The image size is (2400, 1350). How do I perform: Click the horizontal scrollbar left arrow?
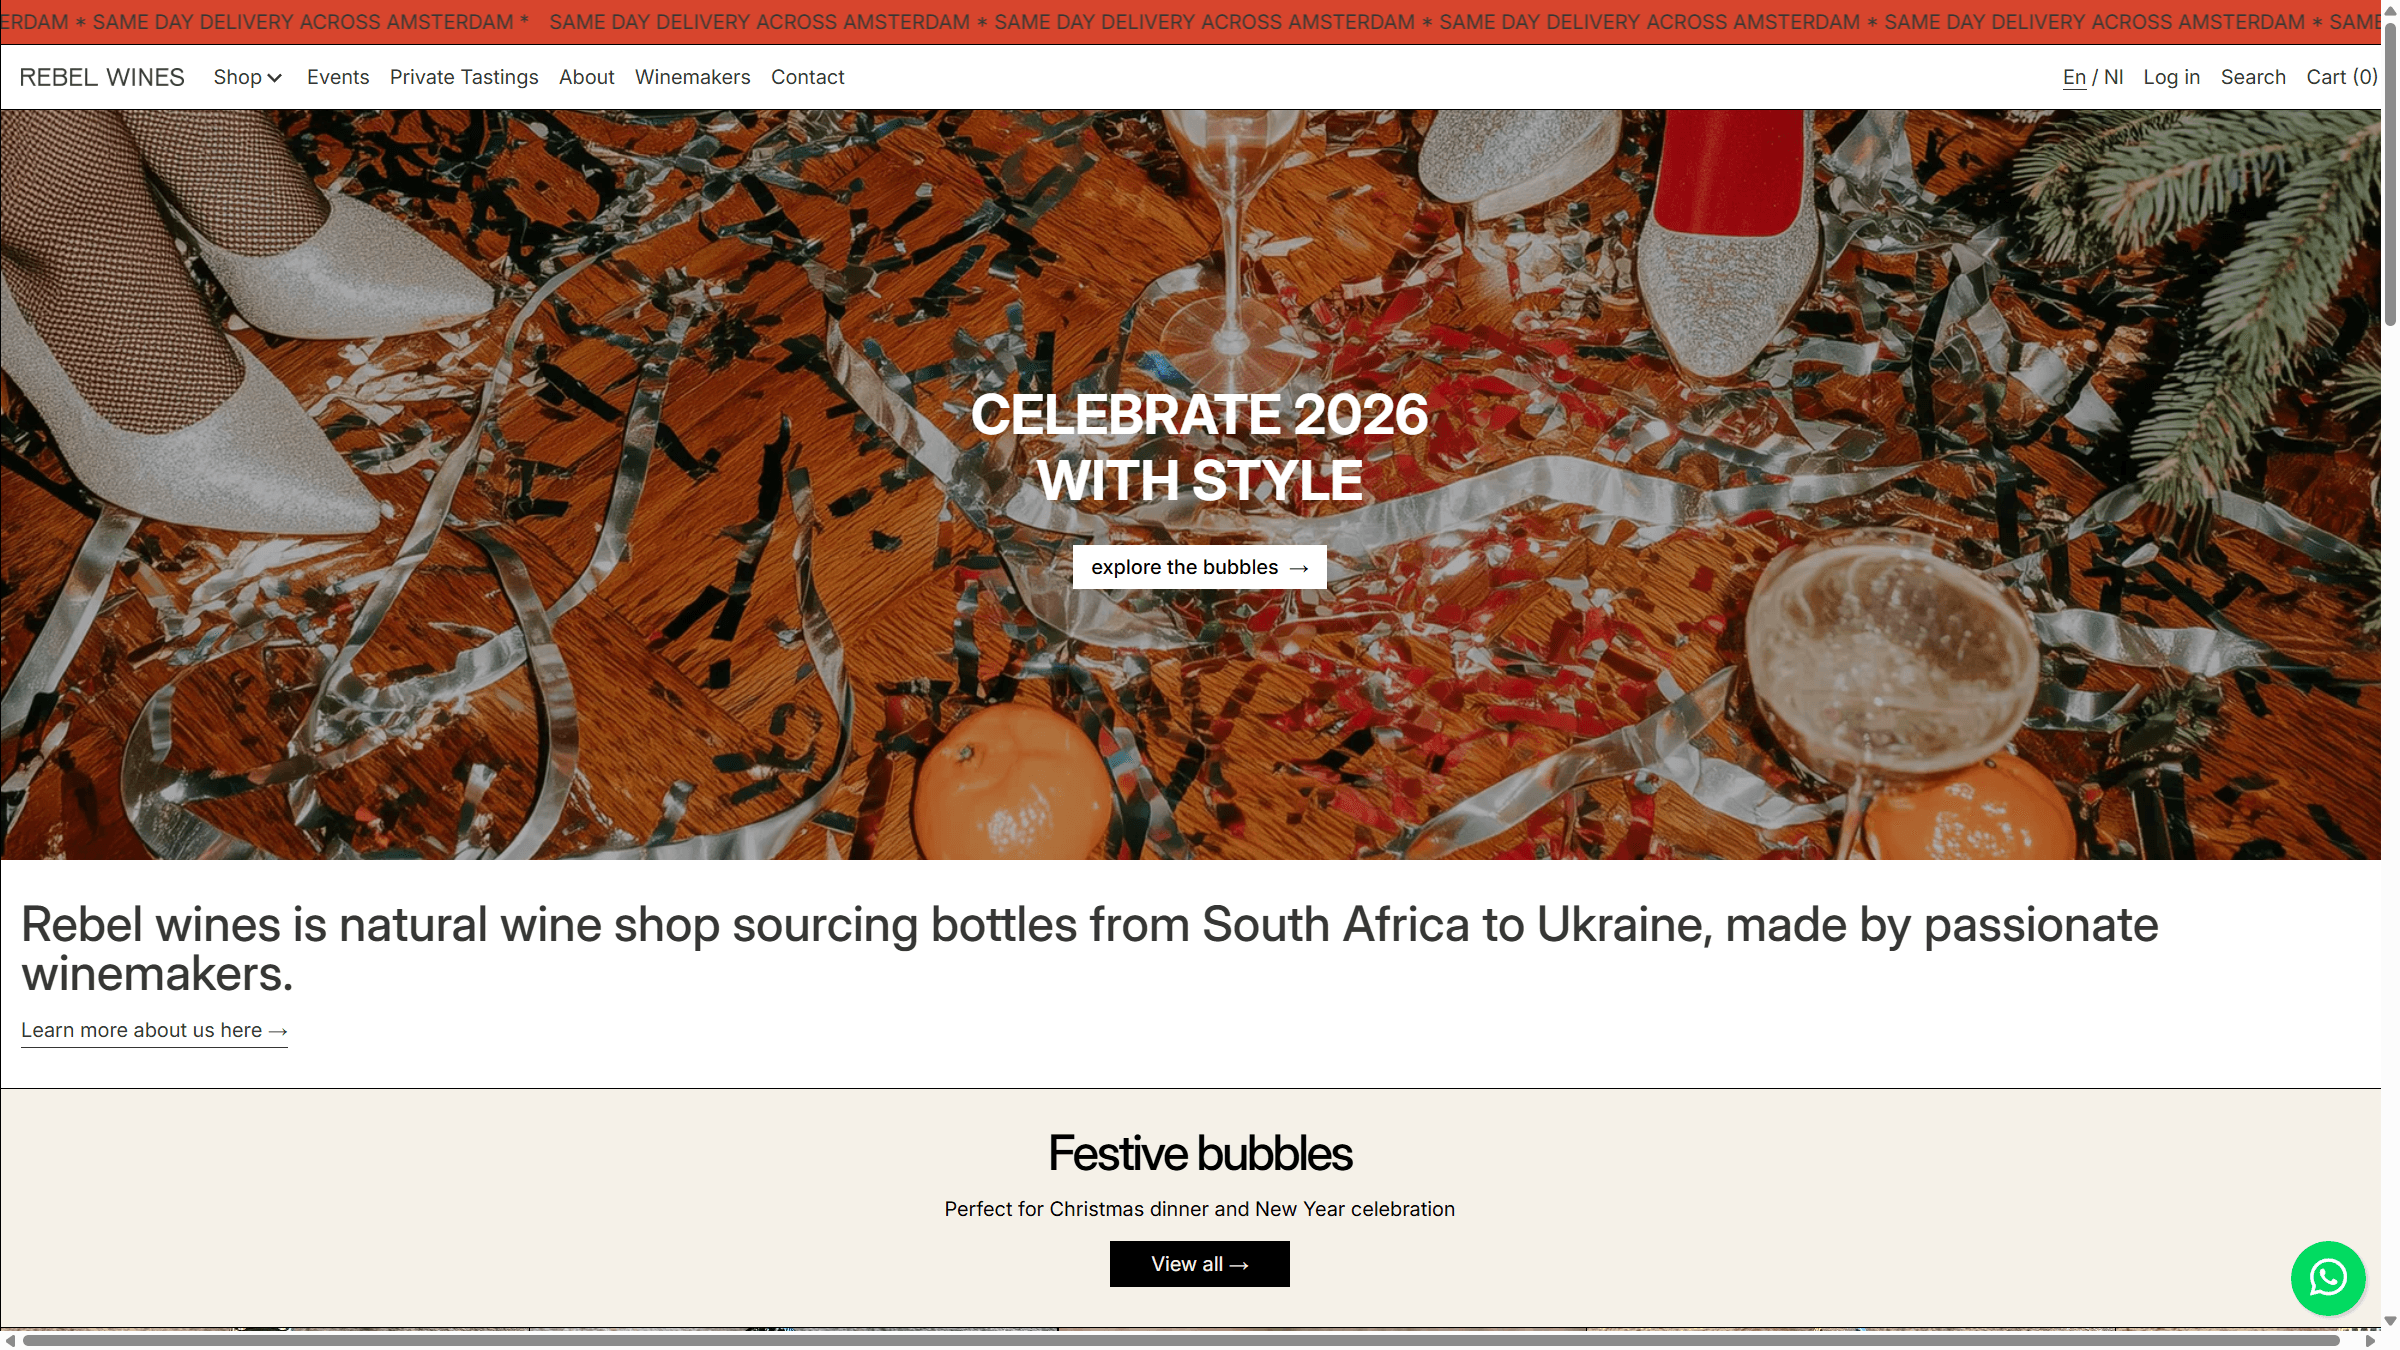[9, 1340]
